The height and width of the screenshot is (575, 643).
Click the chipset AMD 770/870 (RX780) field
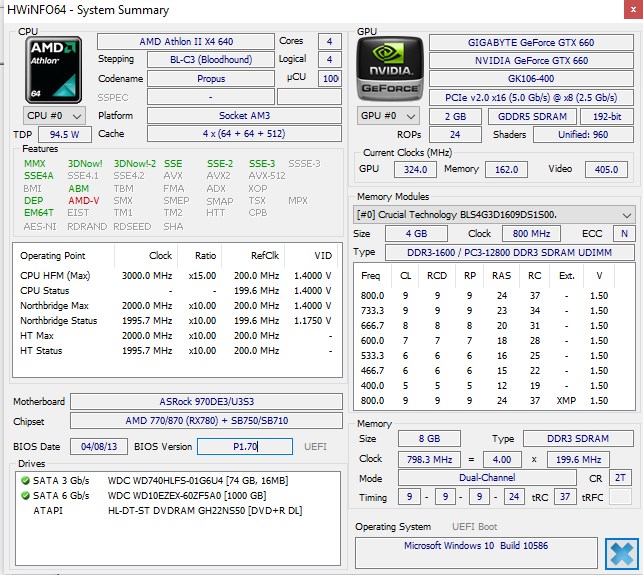tap(206, 421)
